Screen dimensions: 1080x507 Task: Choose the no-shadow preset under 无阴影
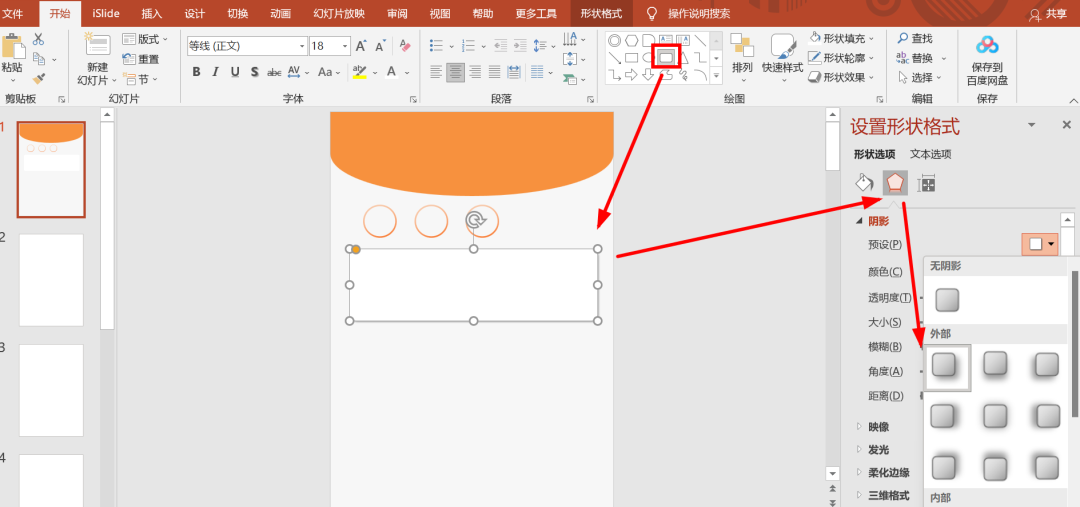pos(947,300)
